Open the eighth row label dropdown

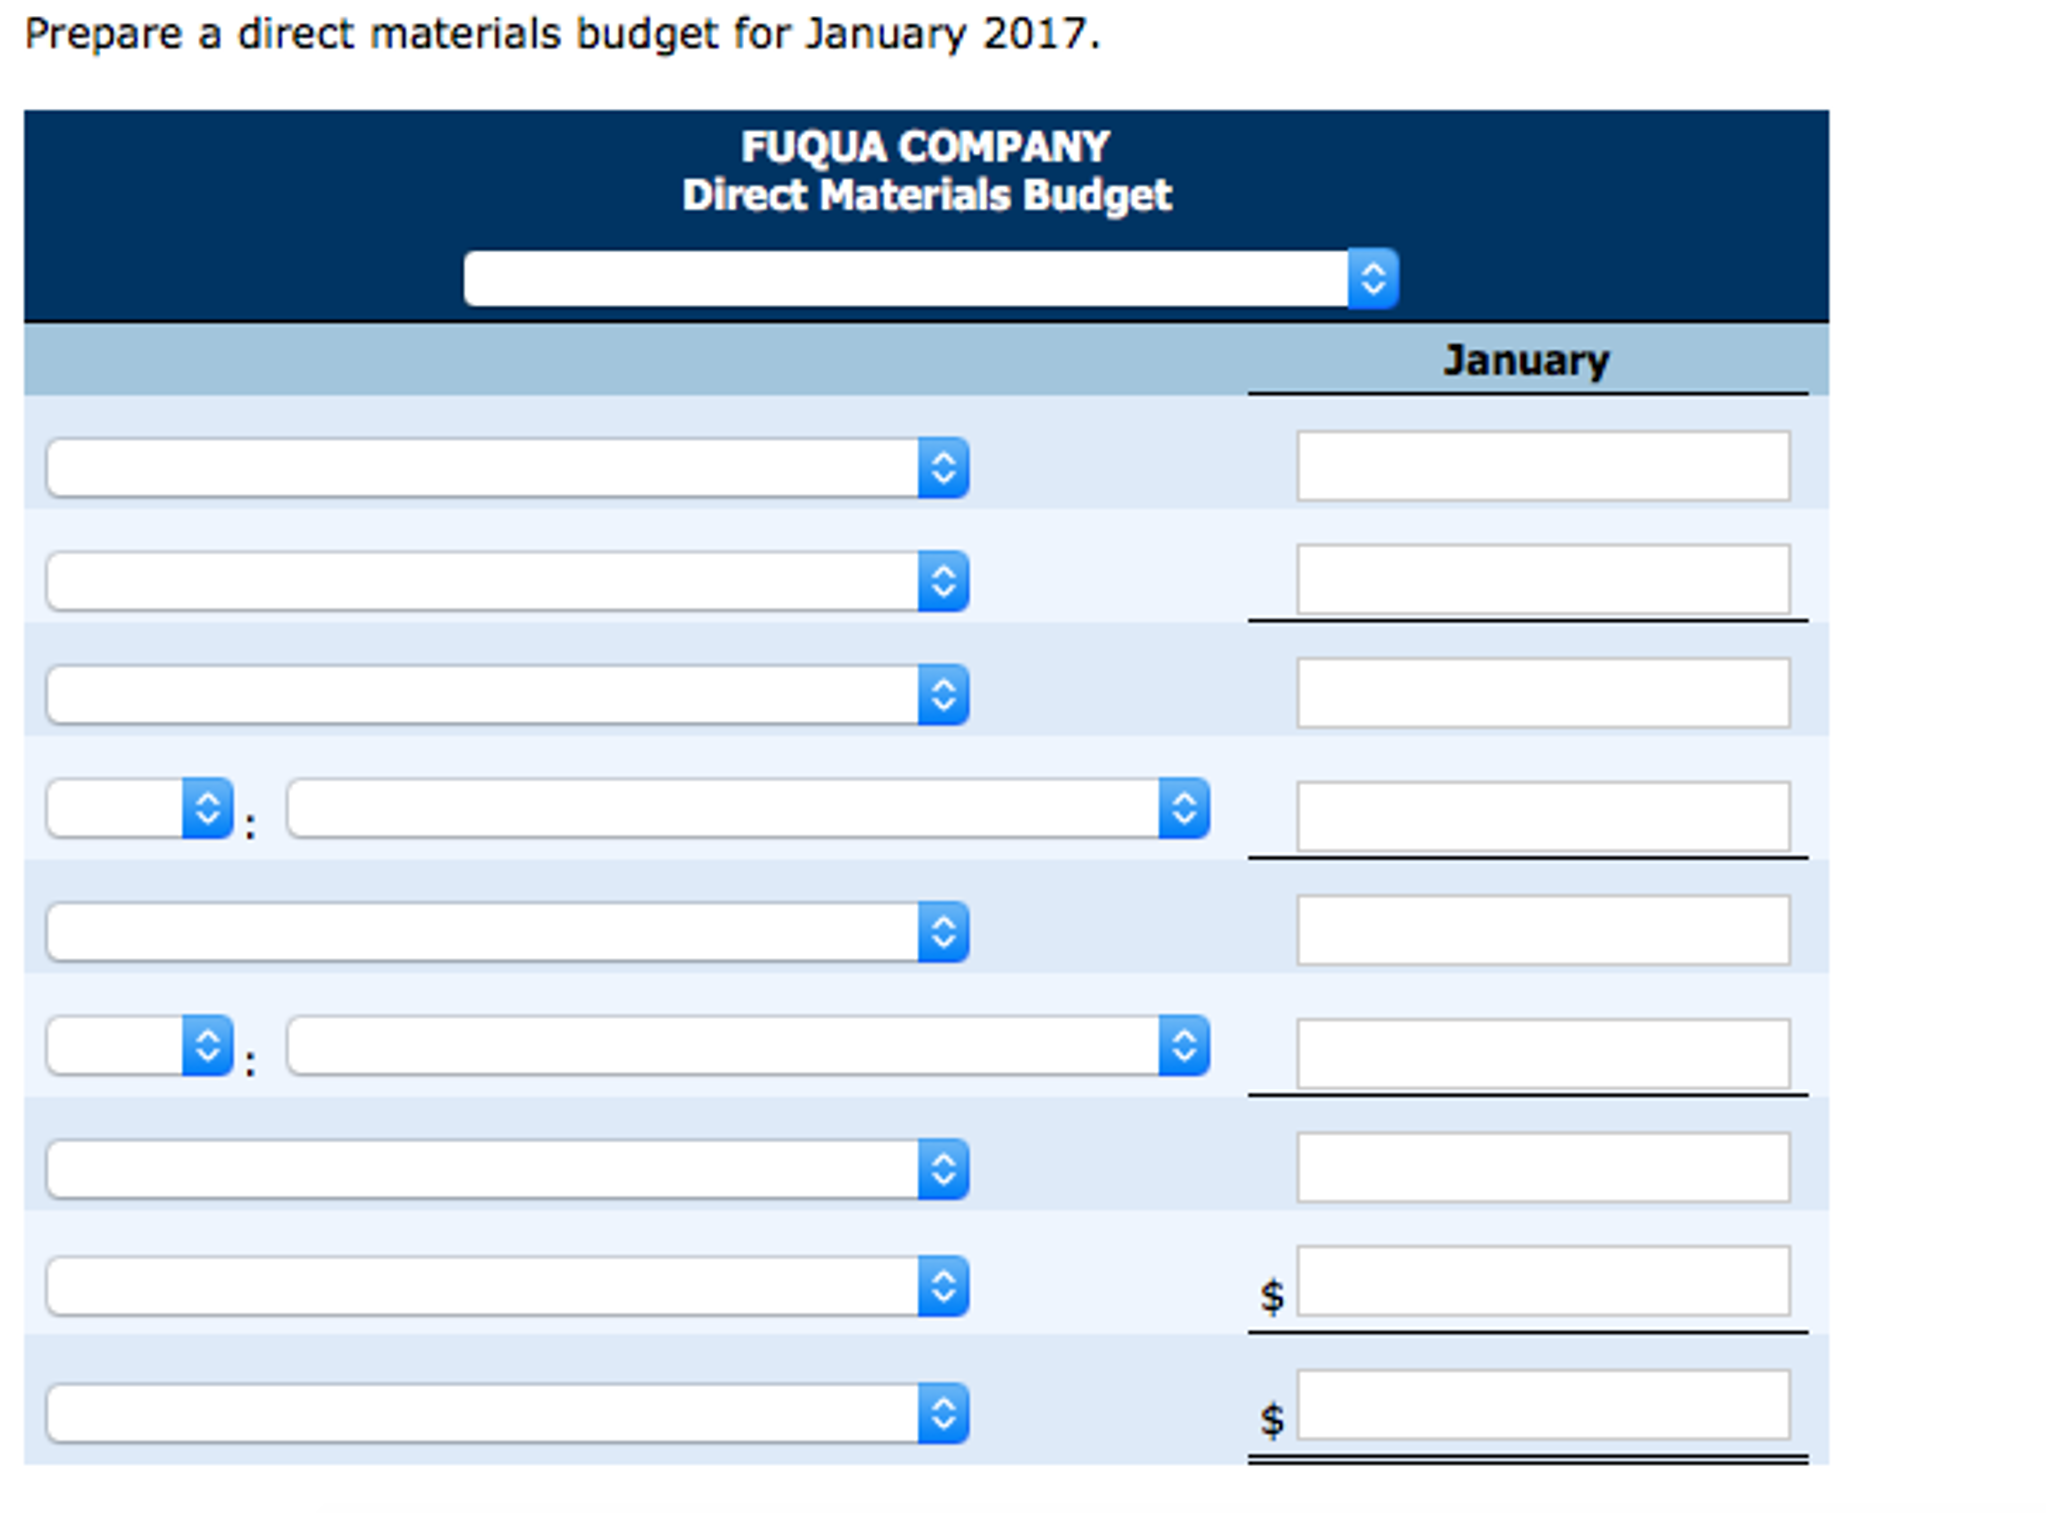click(x=507, y=1286)
